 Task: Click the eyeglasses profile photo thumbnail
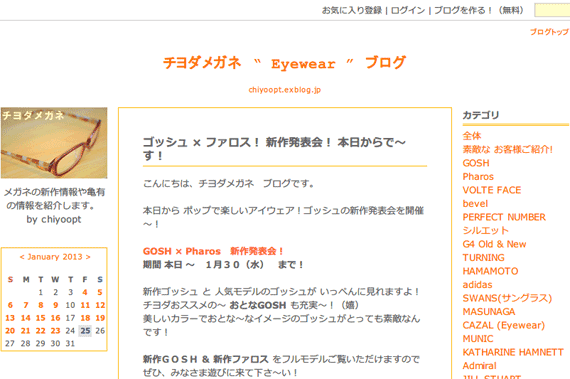[x=54, y=143]
